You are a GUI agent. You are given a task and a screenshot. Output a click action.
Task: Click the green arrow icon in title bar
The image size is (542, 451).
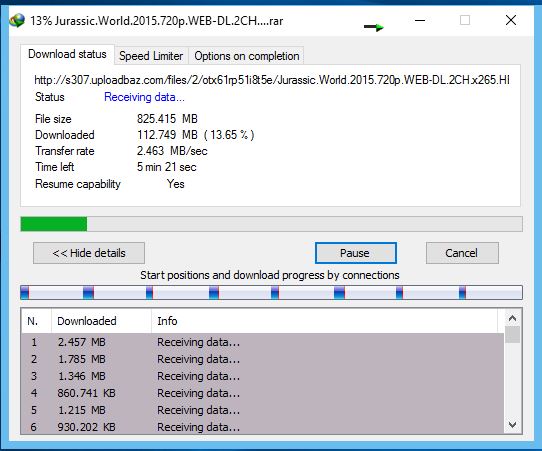pos(374,27)
